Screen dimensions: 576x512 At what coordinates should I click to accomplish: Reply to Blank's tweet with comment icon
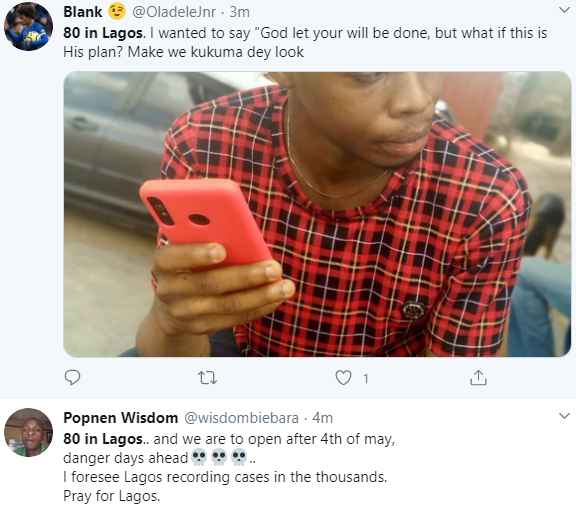click(72, 378)
